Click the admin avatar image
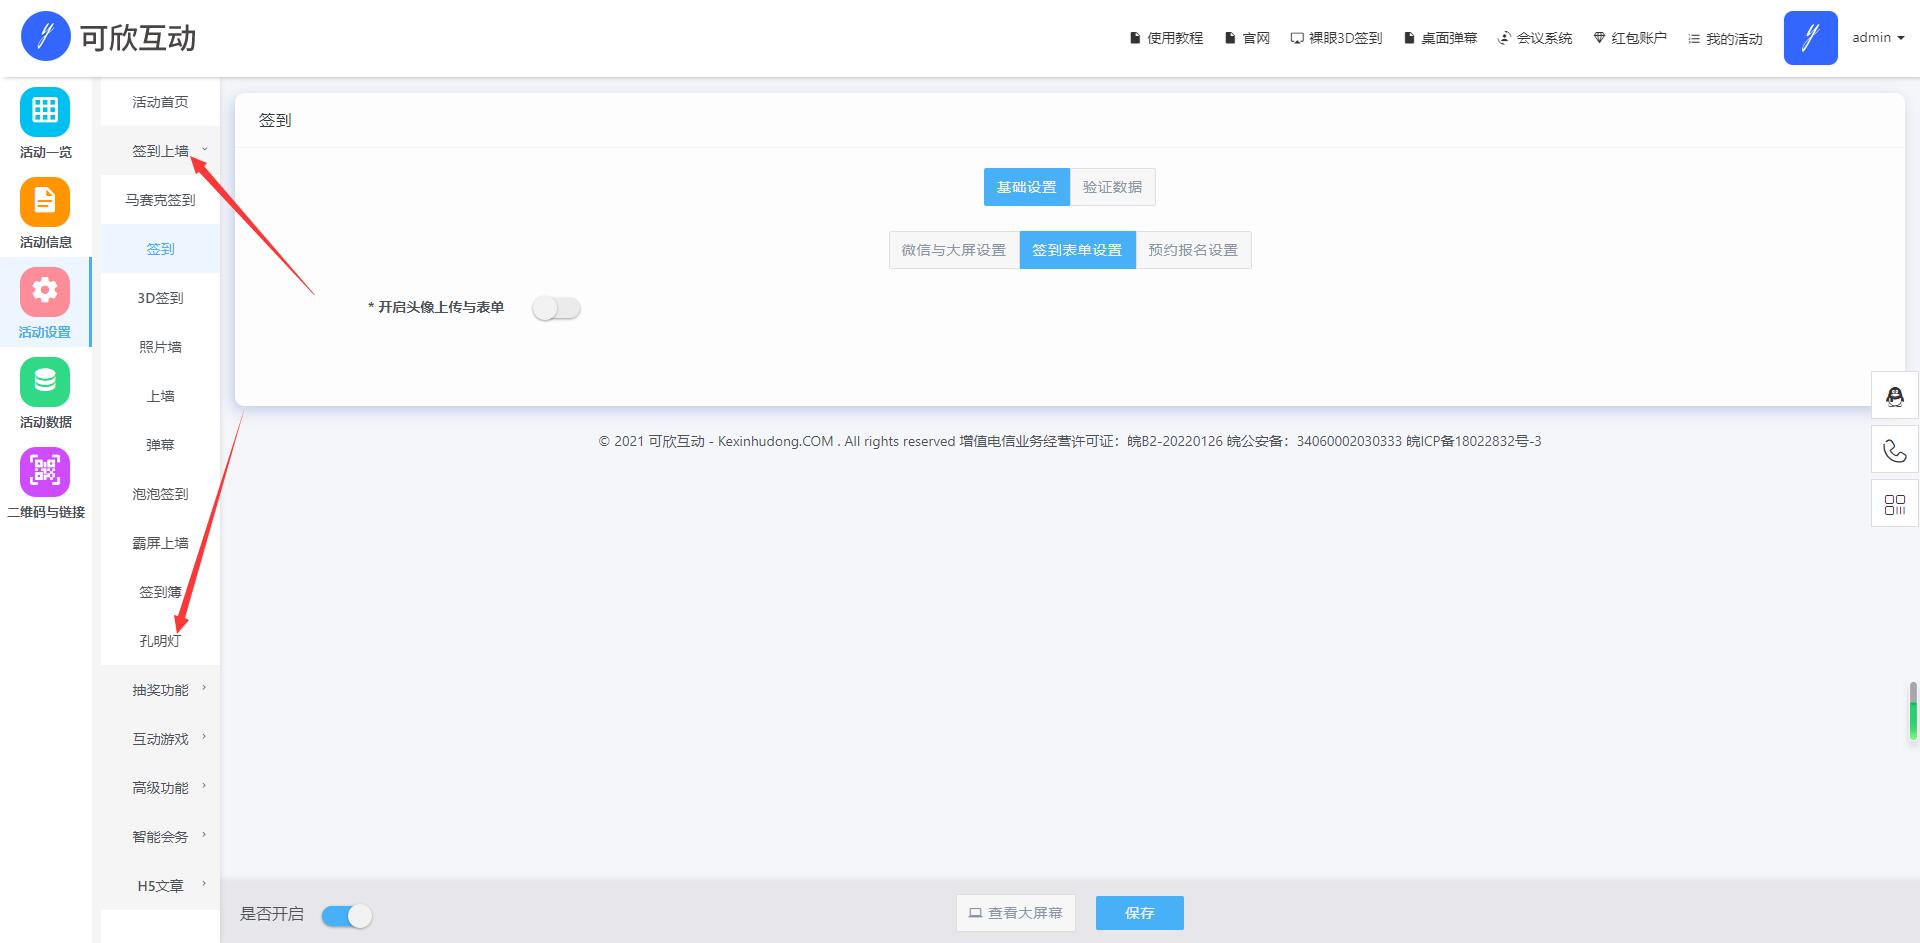Image resolution: width=1920 pixels, height=943 pixels. point(1810,38)
